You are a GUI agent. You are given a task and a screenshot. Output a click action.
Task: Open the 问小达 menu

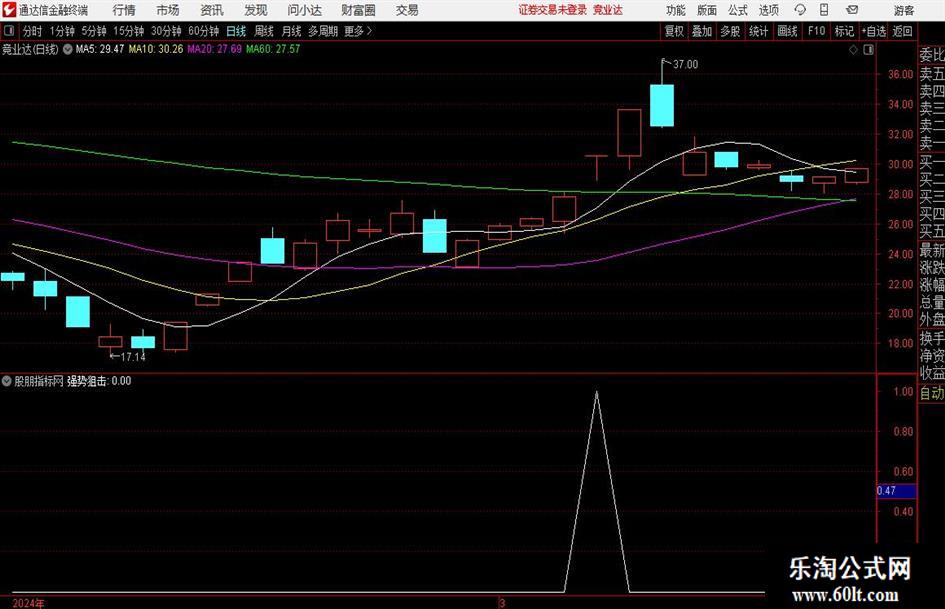coord(304,10)
